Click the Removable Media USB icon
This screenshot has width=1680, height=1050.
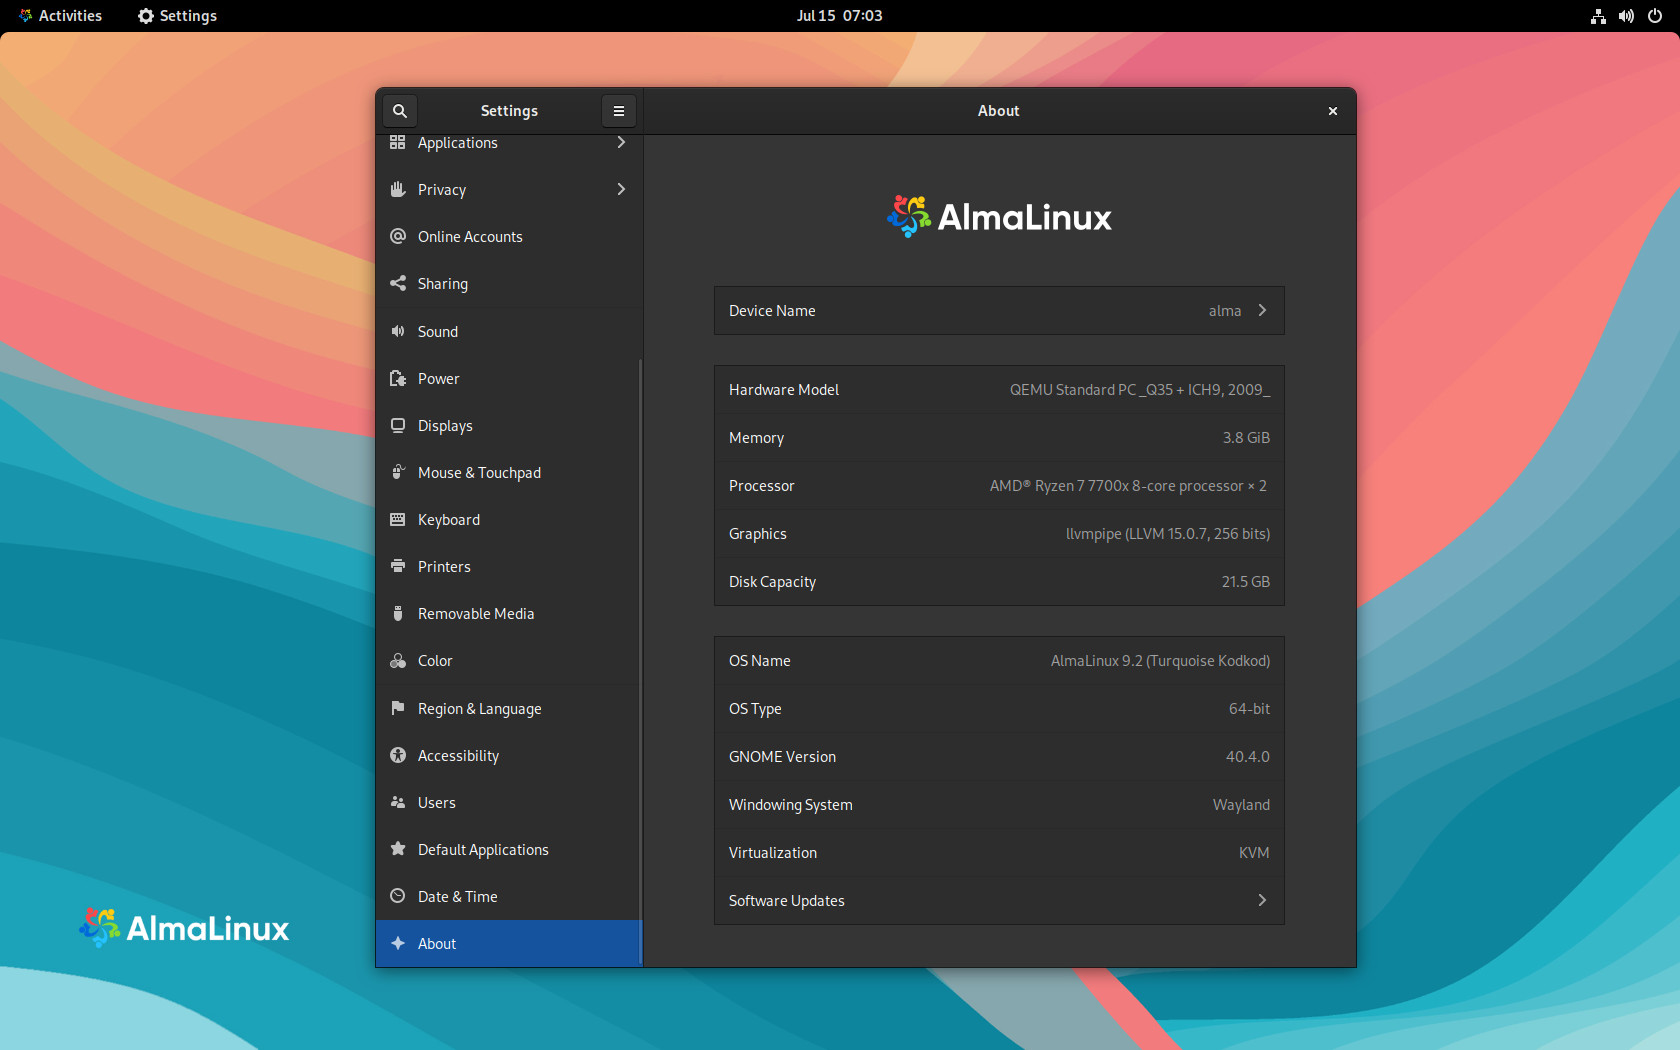tap(398, 614)
